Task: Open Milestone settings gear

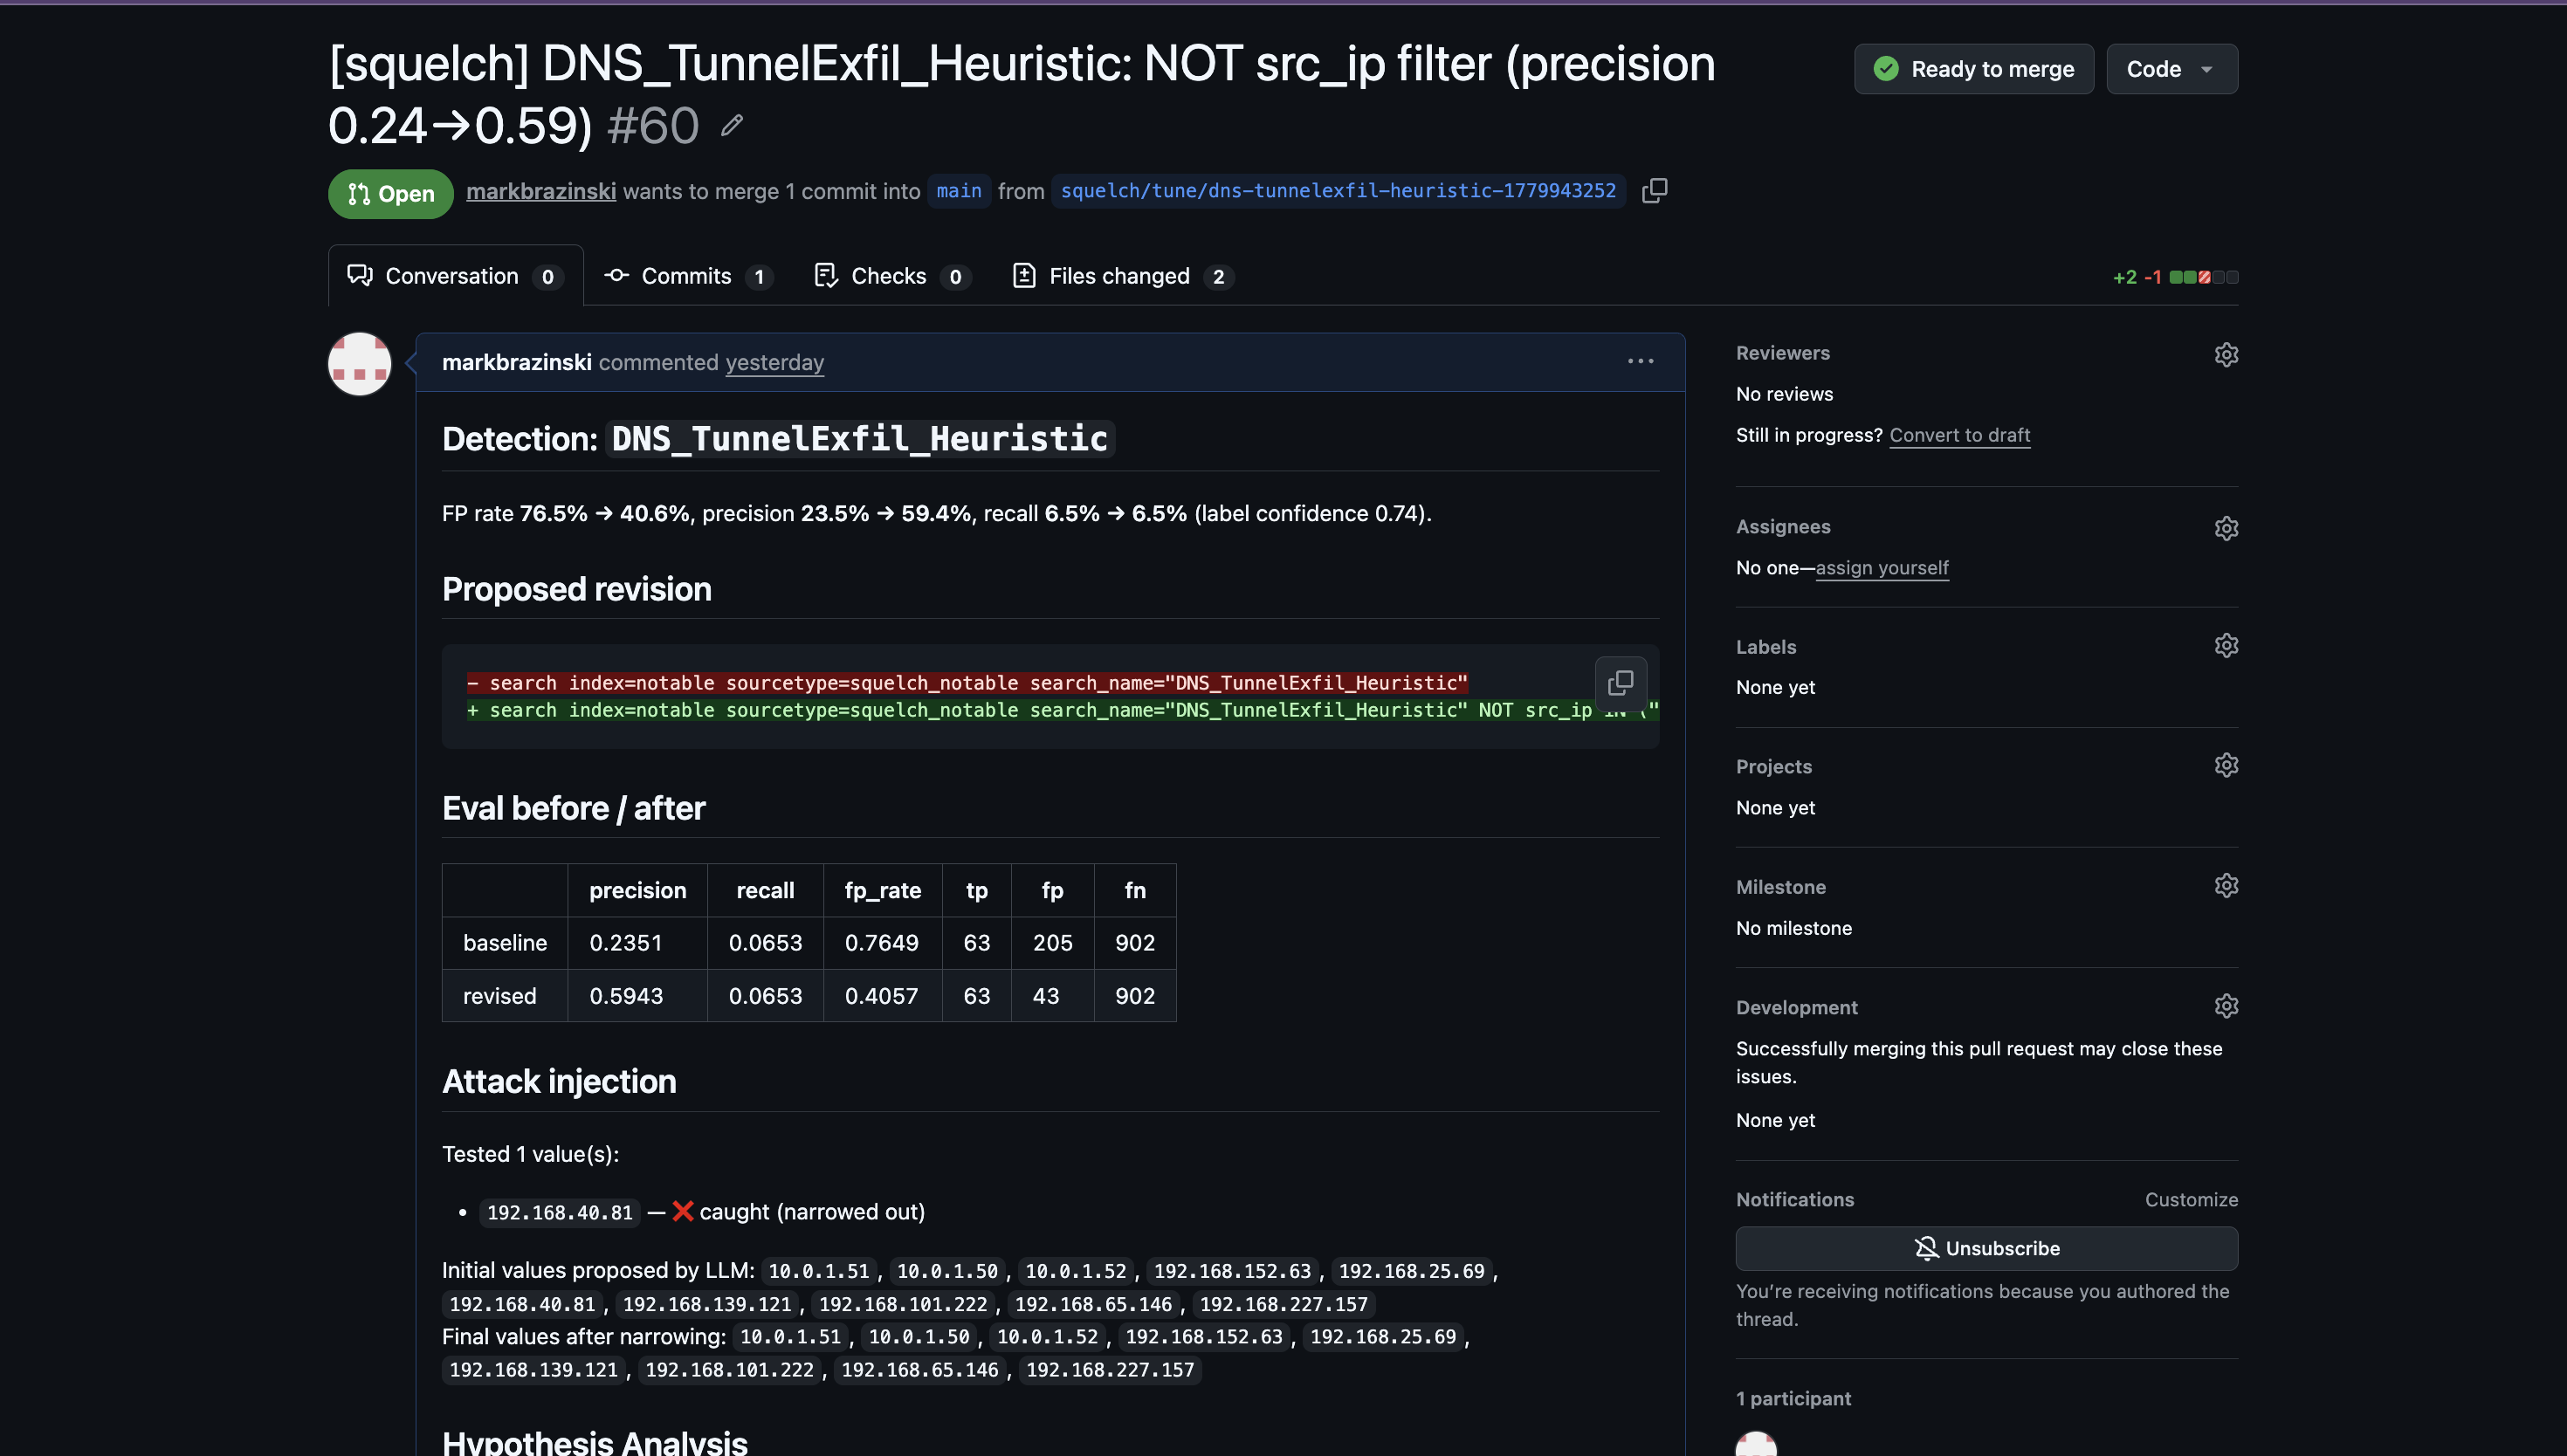Action: point(2226,886)
